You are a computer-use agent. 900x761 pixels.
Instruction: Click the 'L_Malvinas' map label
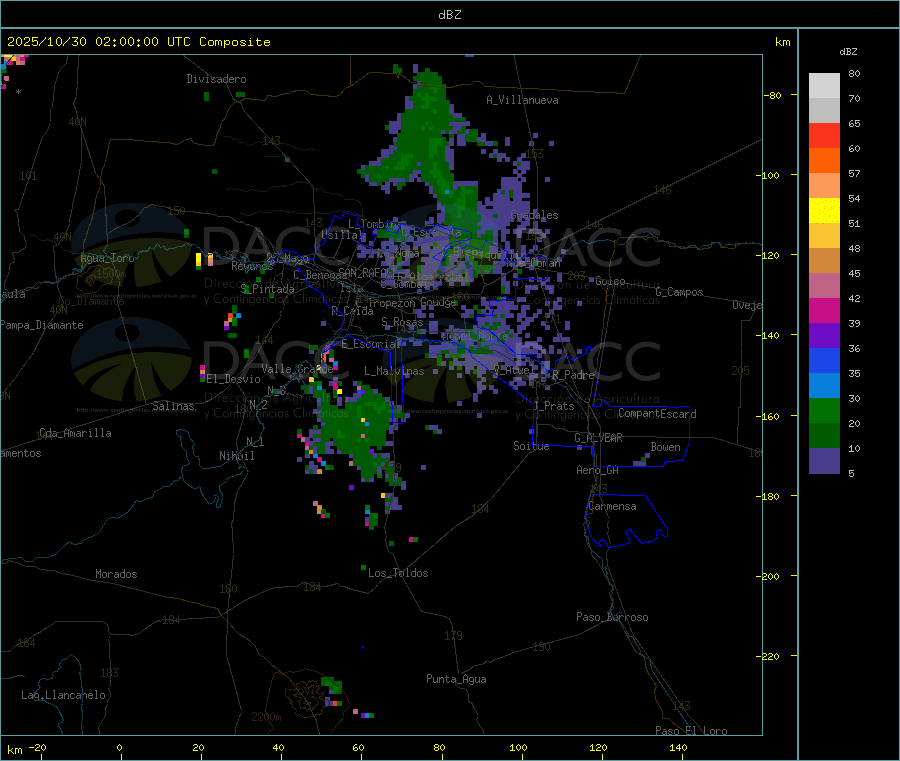tap(394, 371)
